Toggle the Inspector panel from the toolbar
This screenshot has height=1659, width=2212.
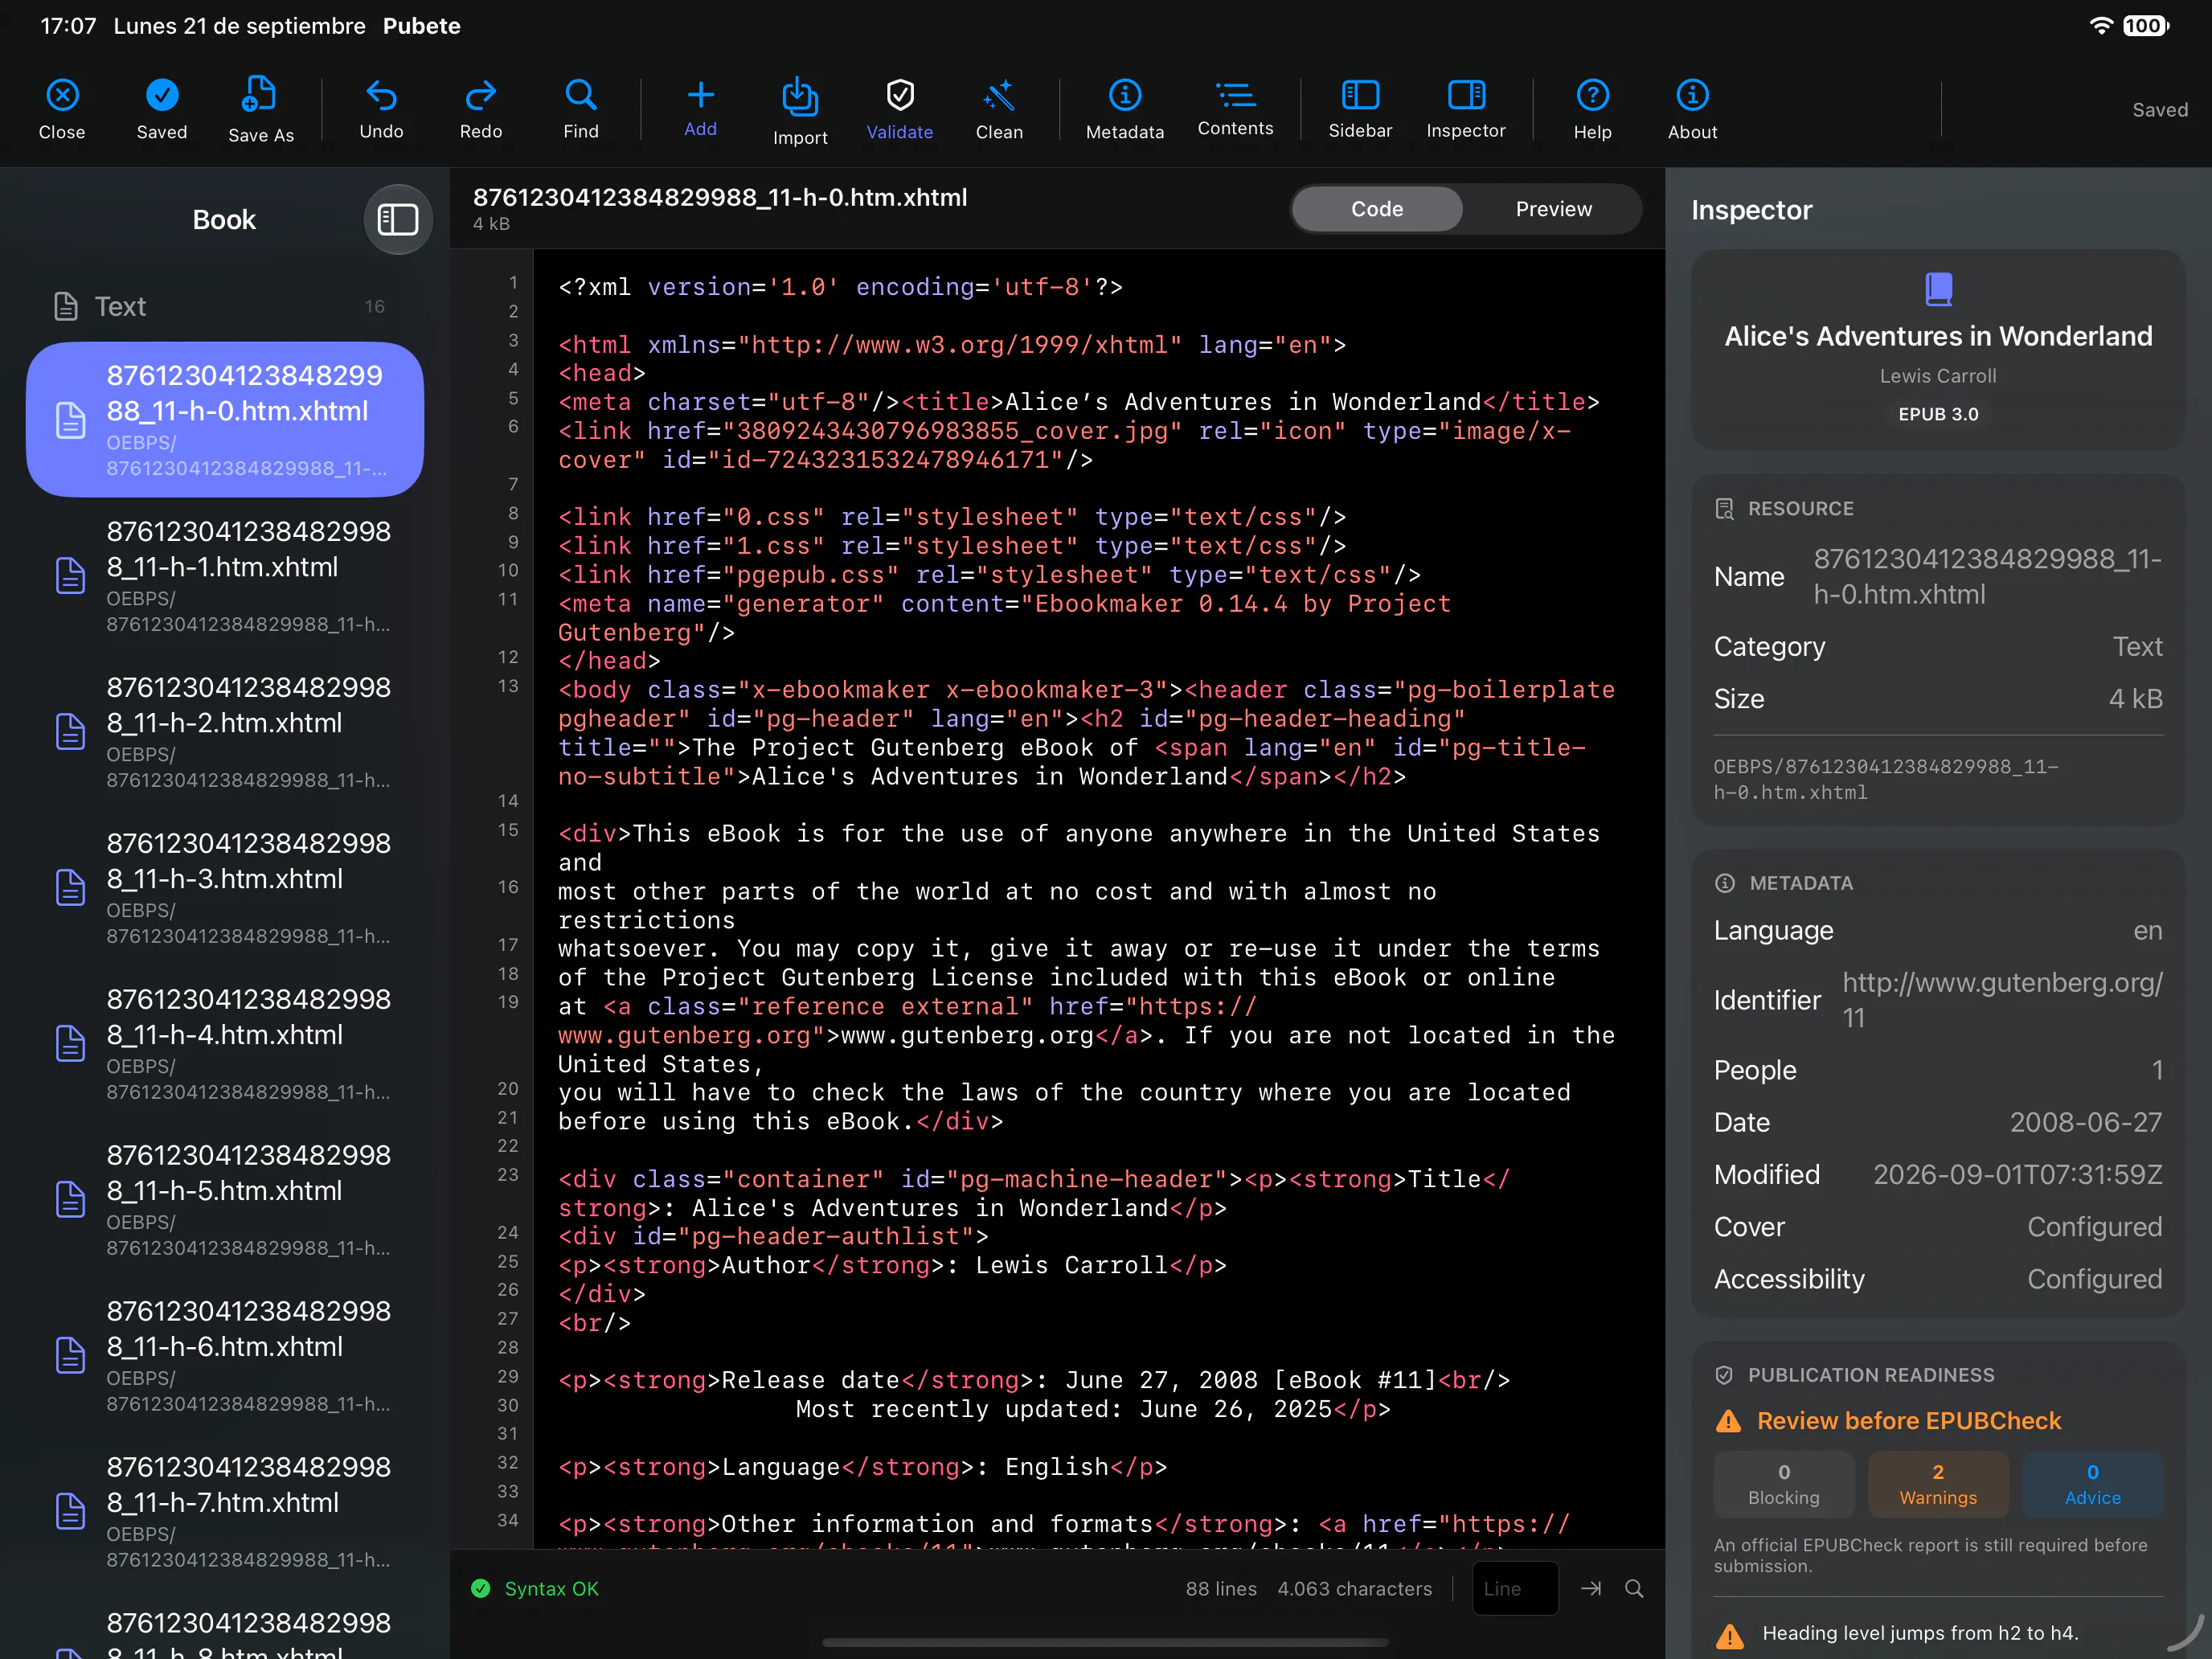tap(1466, 109)
